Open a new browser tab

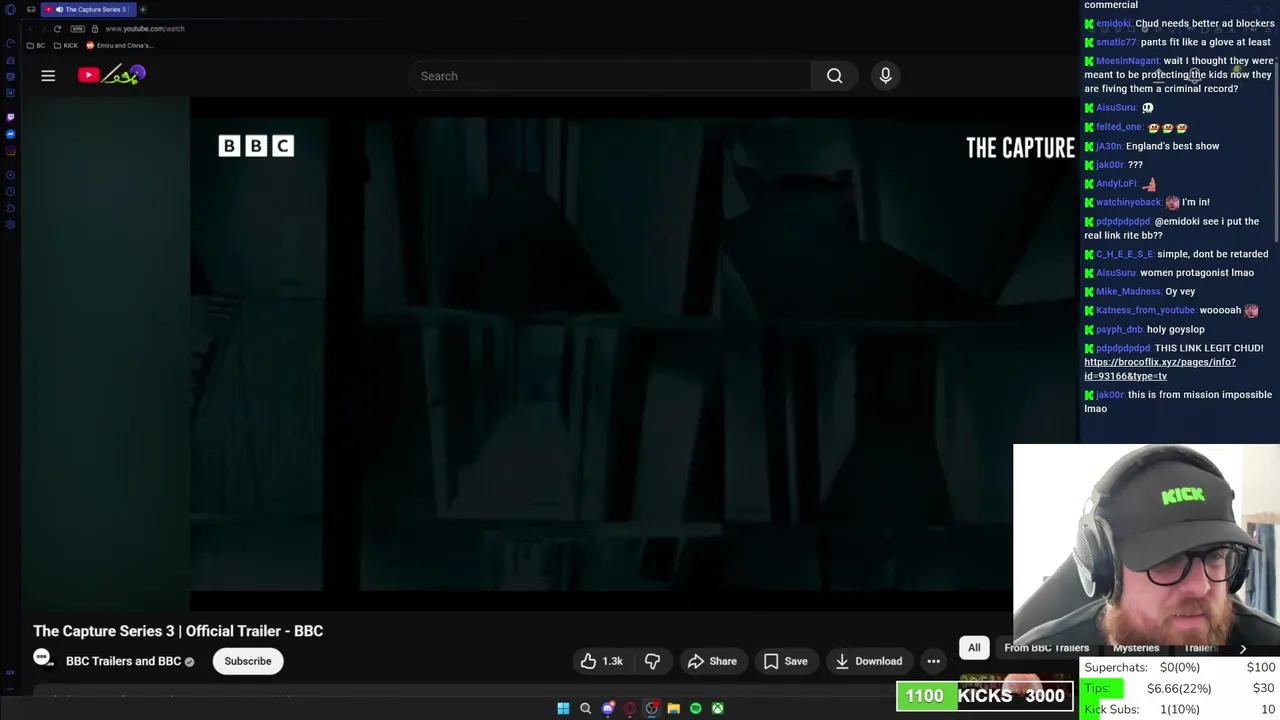point(143,9)
